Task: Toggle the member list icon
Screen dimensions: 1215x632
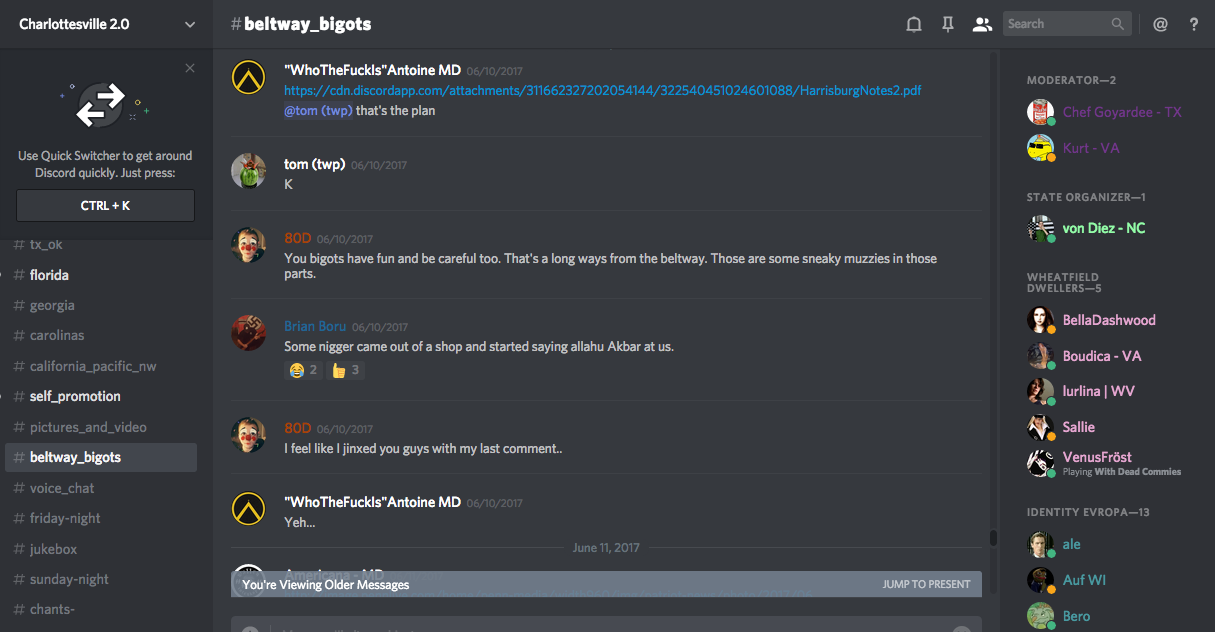Action: point(981,25)
